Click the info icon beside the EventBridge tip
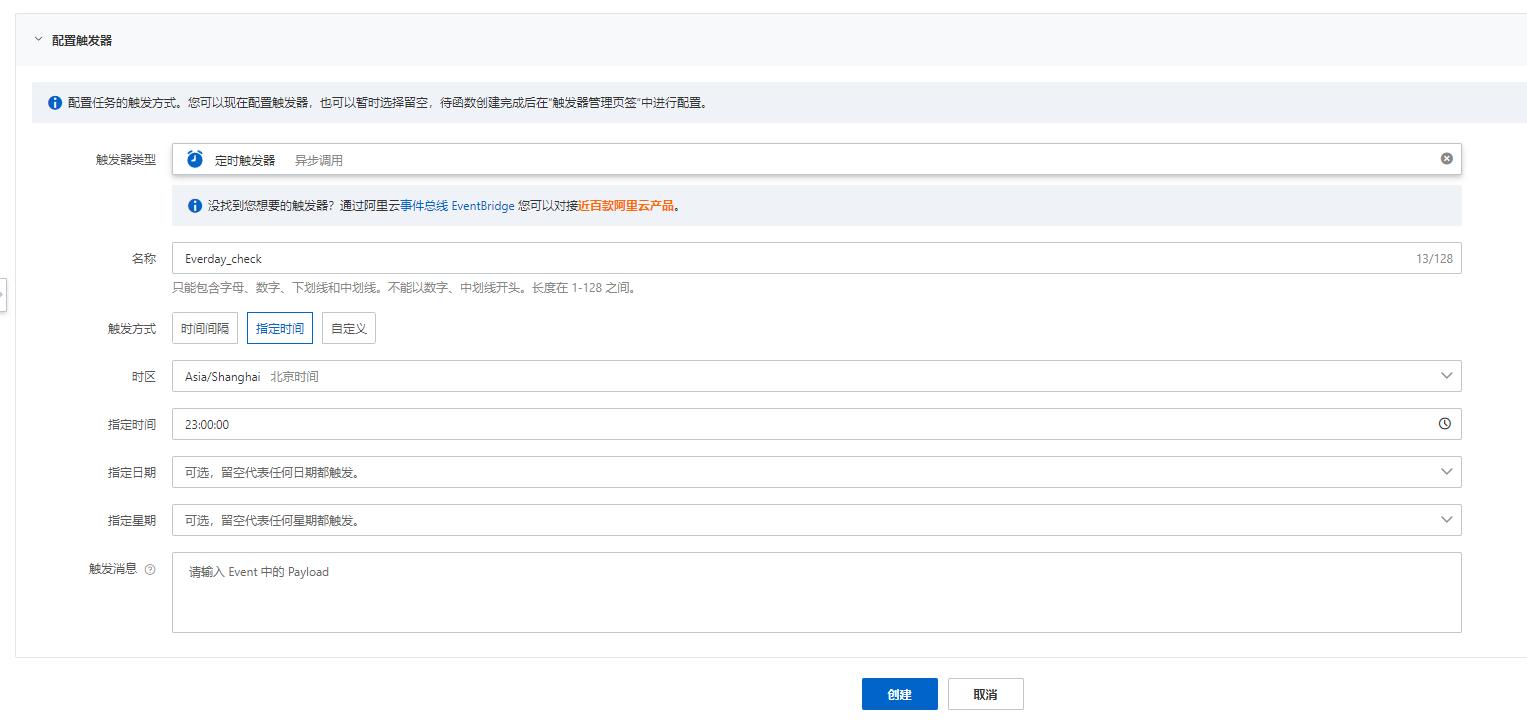 195,206
